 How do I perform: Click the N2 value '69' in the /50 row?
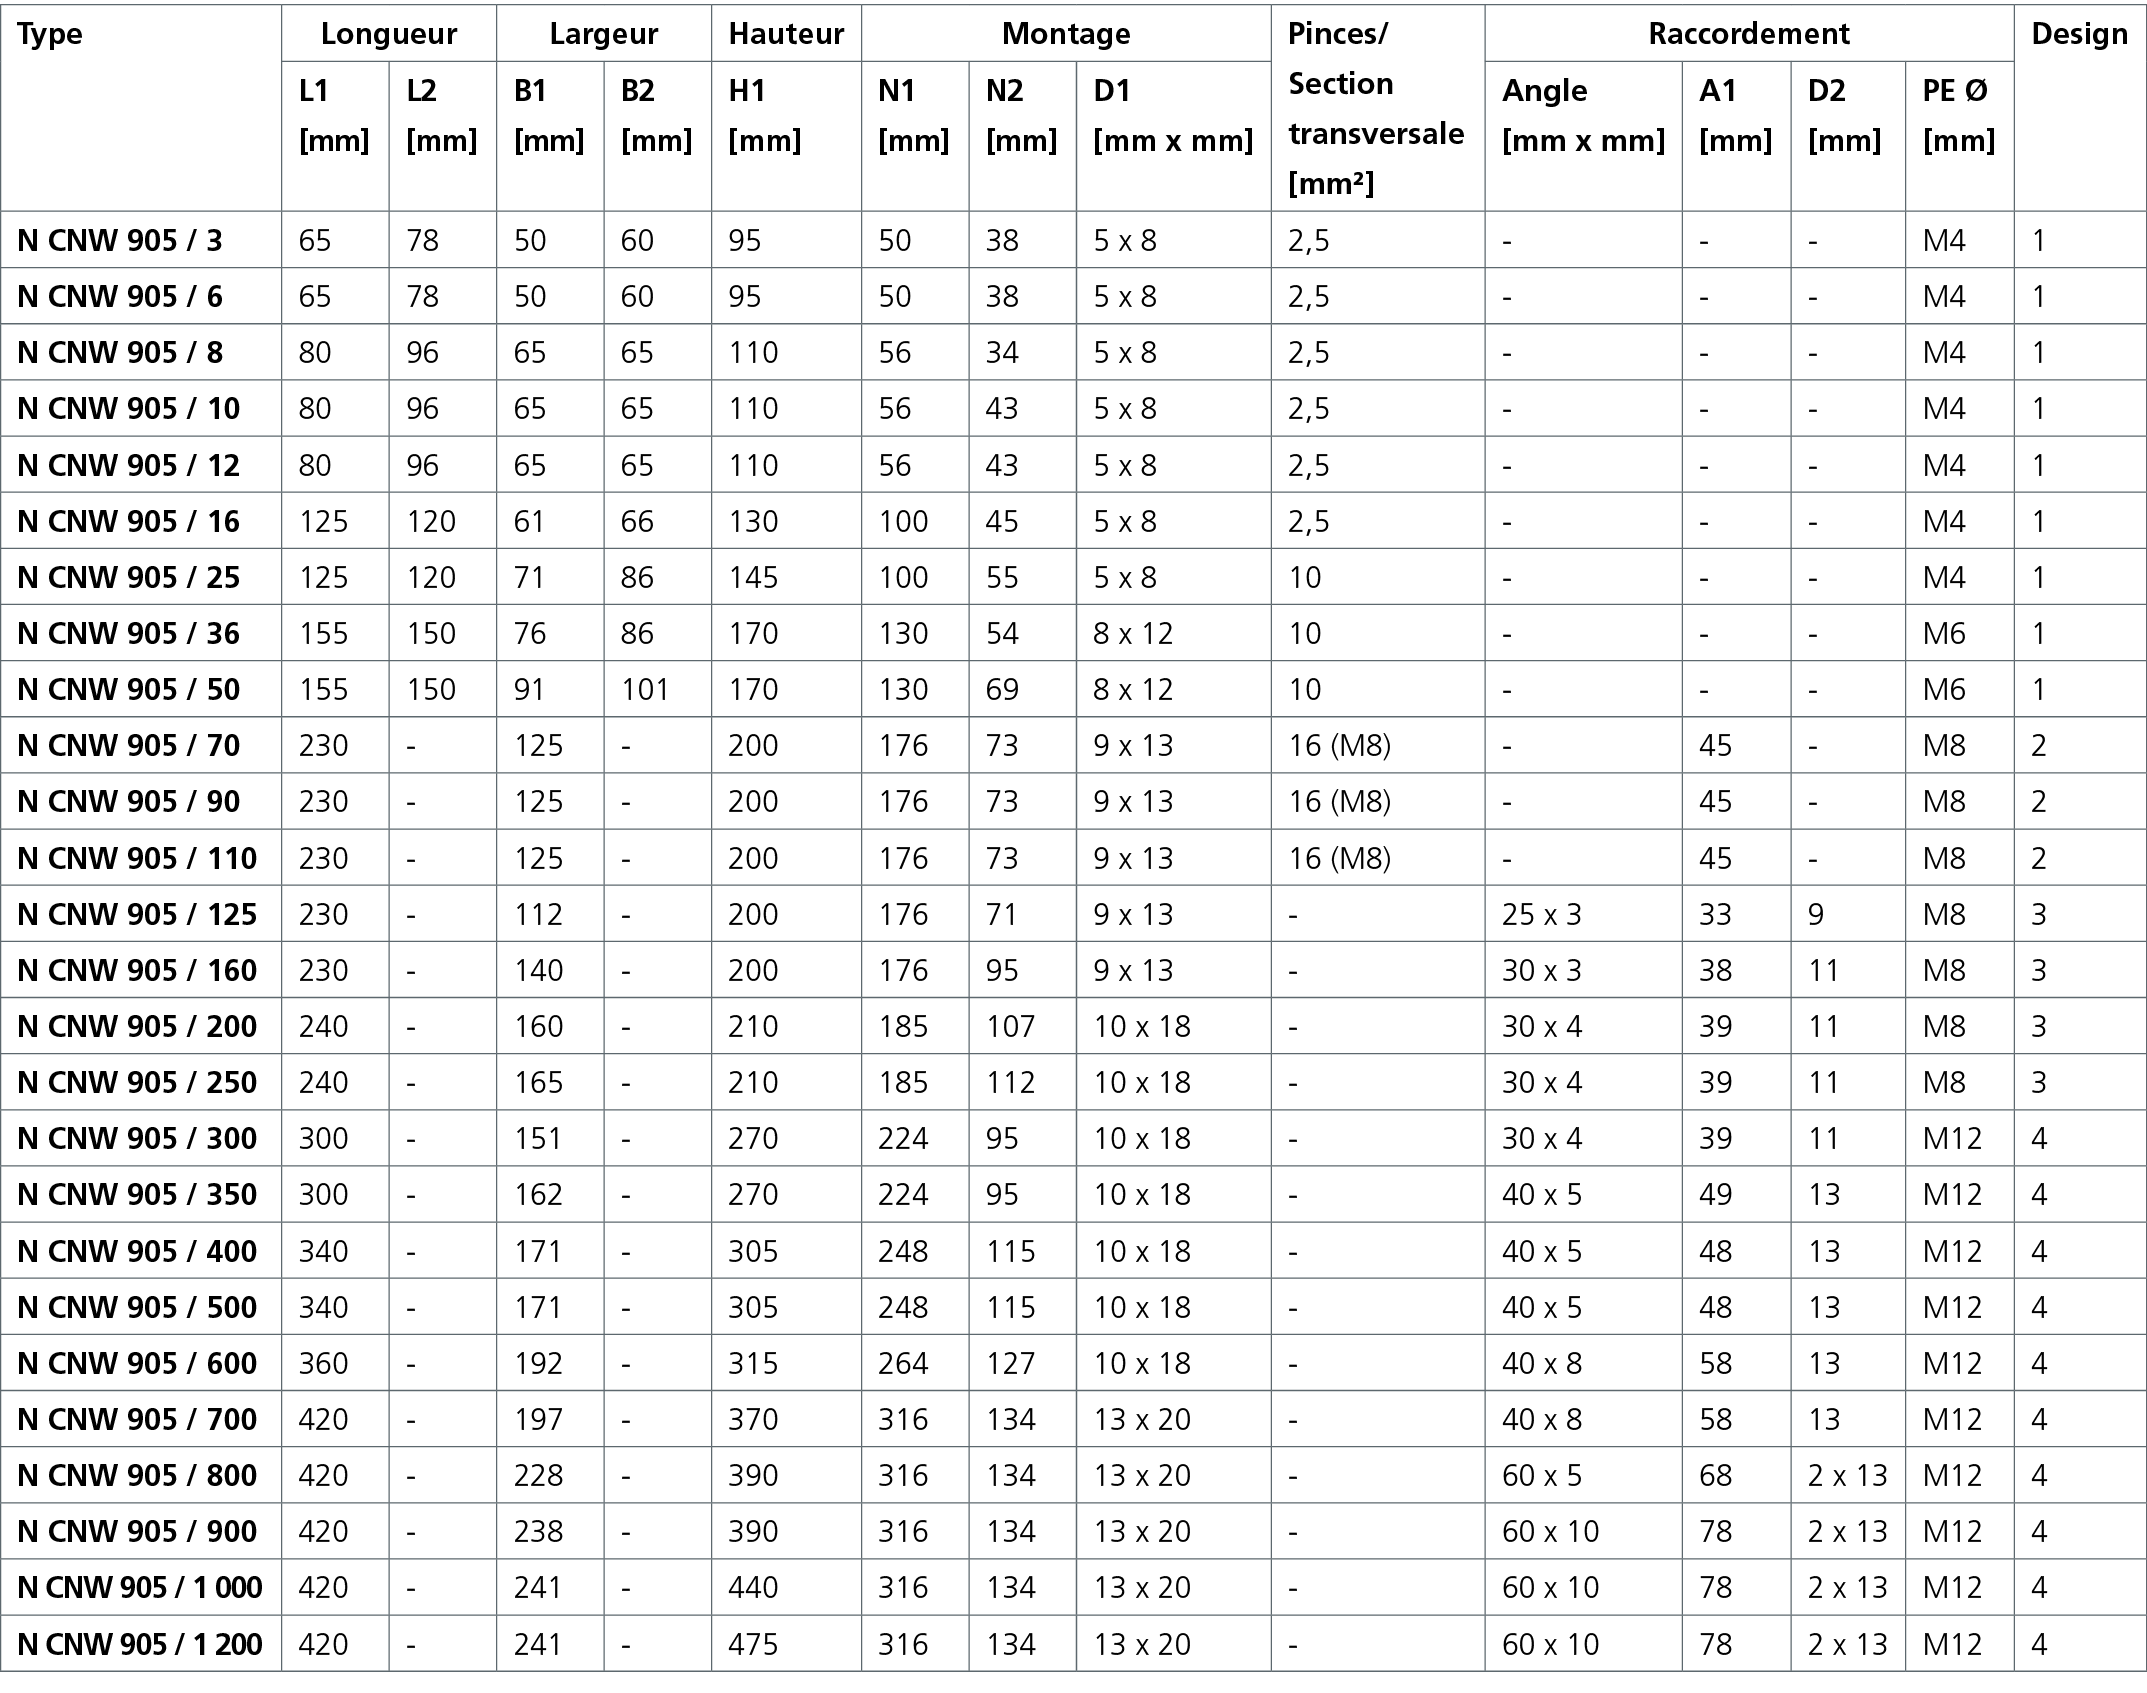(x=1002, y=689)
